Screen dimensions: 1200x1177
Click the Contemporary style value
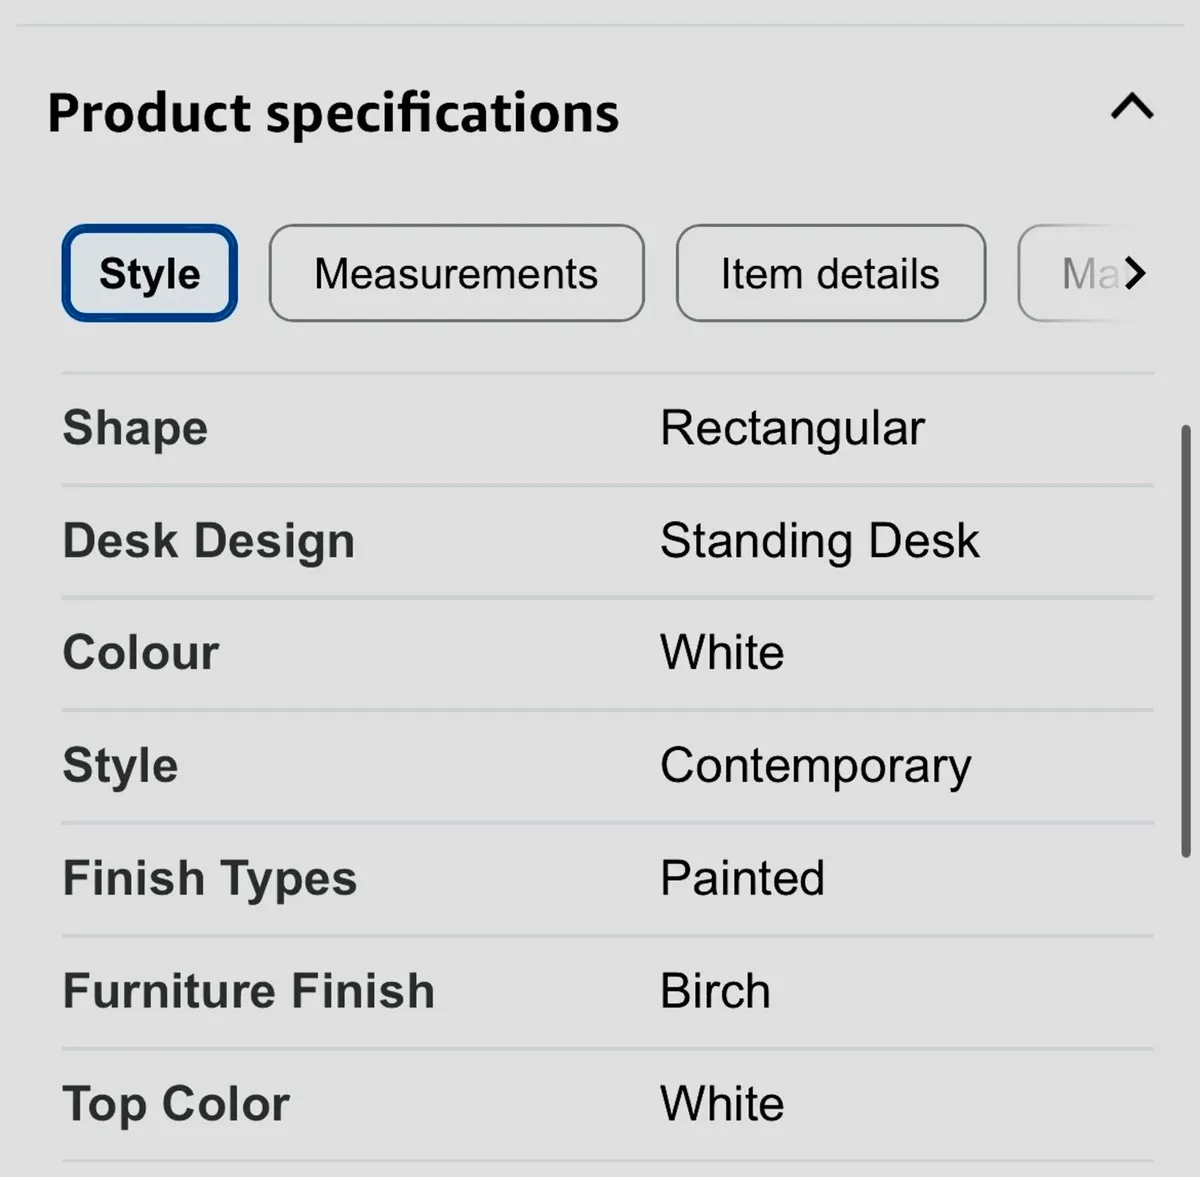click(815, 765)
